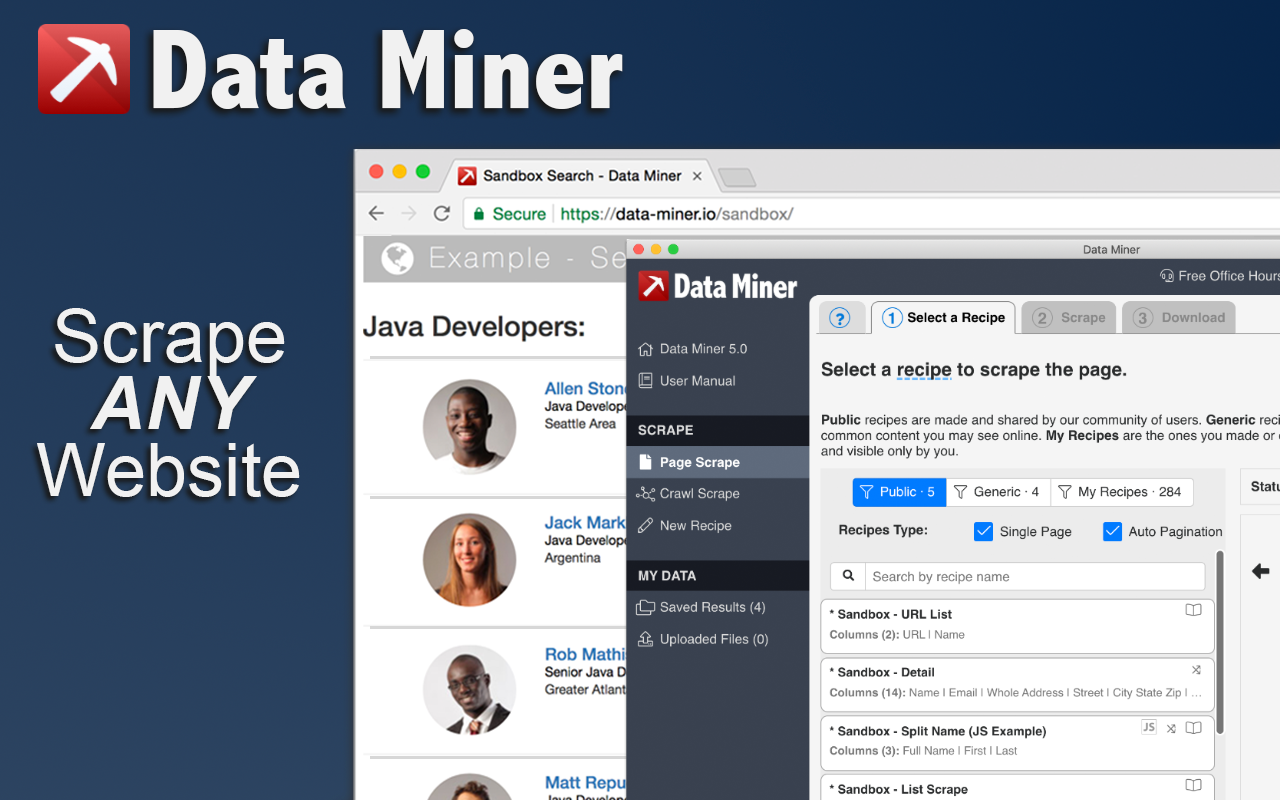
Task: Open the book icon on Sandbox URL List recipe
Action: click(1193, 610)
